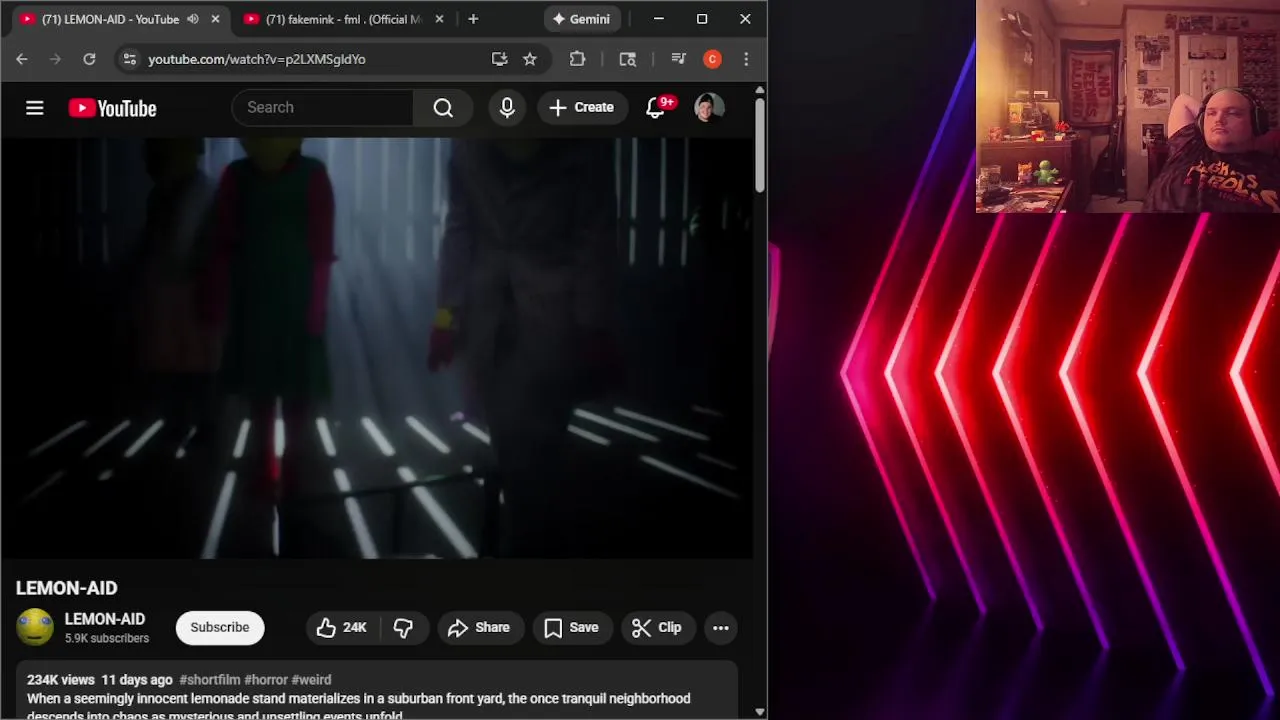
Task: Switch to the fakemink fml tab
Action: click(x=334, y=19)
